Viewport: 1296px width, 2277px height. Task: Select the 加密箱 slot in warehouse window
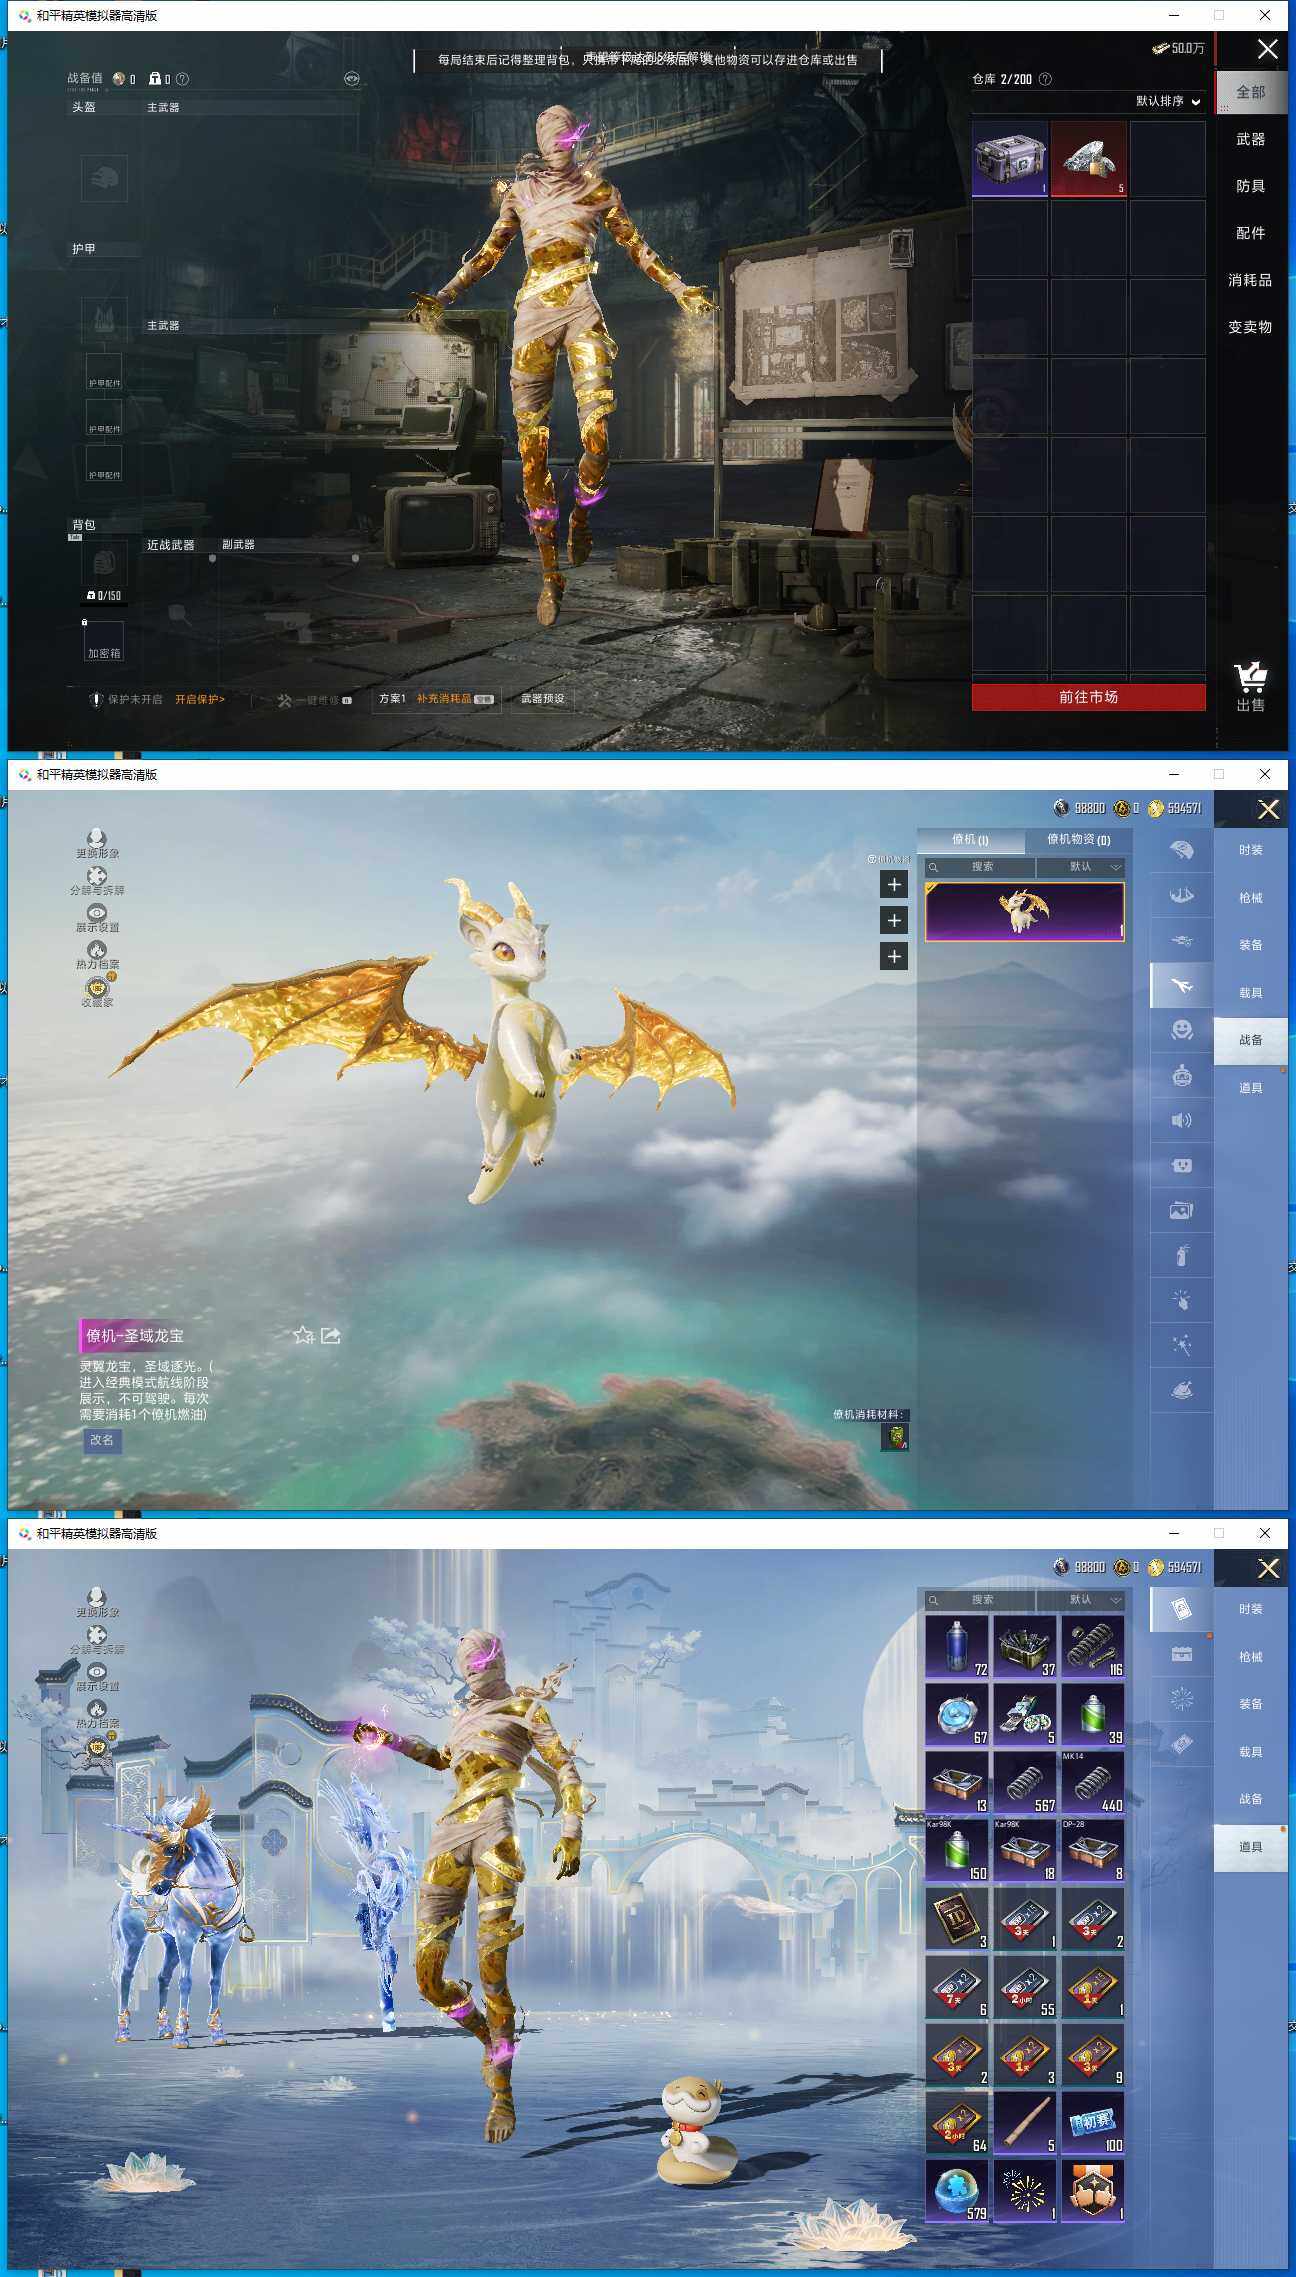click(x=104, y=641)
